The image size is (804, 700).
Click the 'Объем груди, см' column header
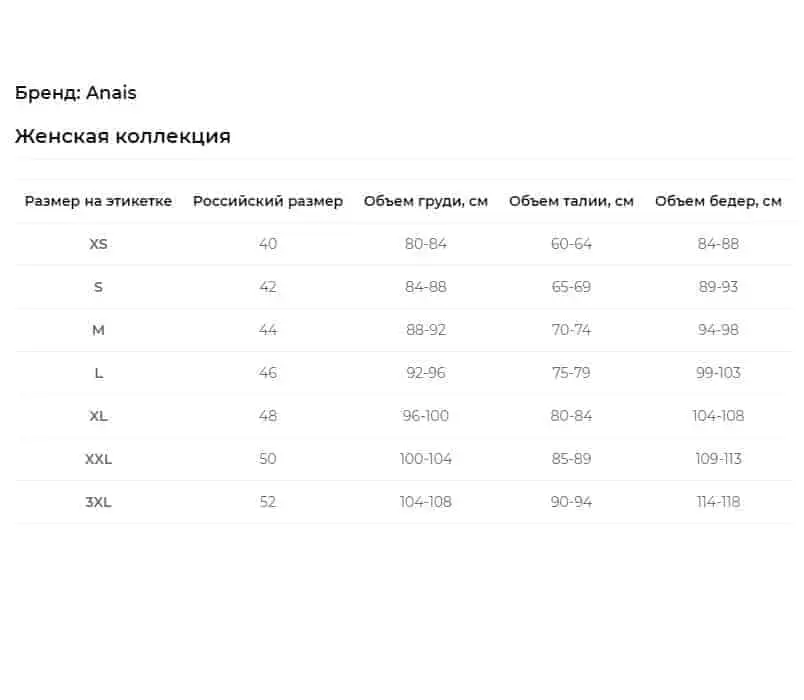[x=426, y=201]
